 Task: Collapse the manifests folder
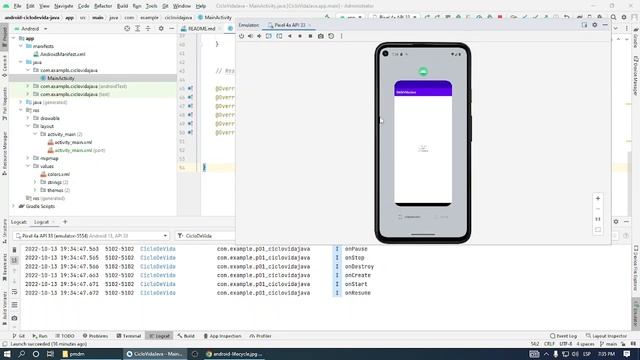click(x=21, y=46)
